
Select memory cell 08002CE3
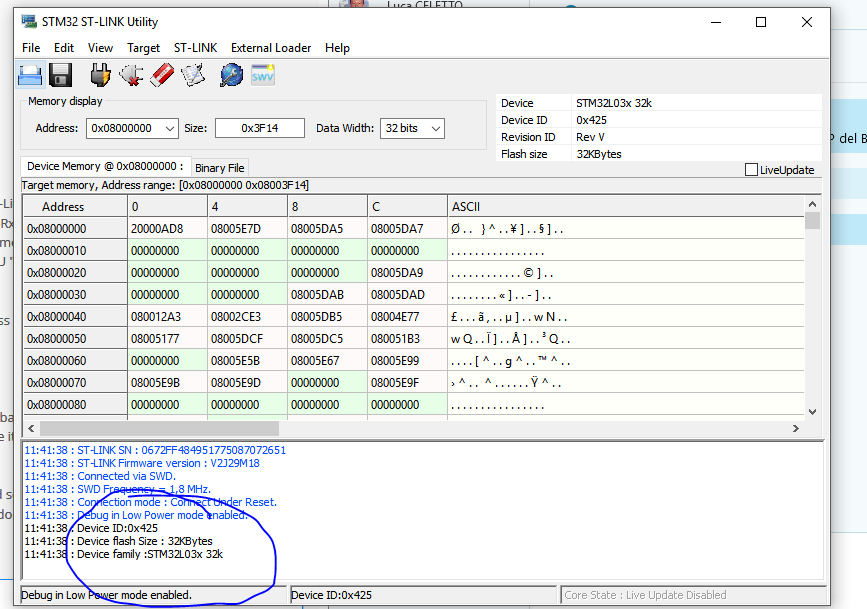(247, 317)
